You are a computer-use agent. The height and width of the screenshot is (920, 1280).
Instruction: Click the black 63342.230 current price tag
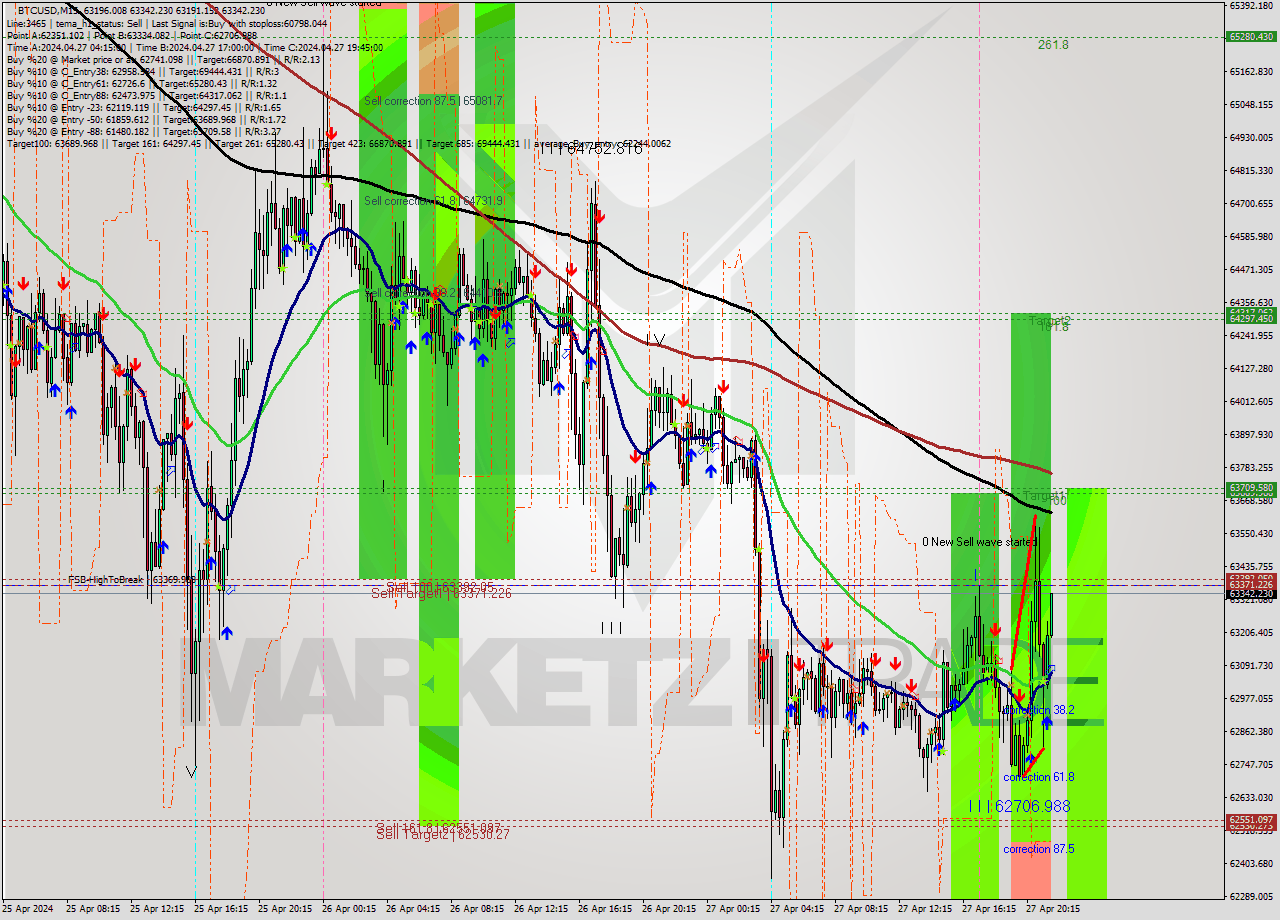pos(1250,594)
